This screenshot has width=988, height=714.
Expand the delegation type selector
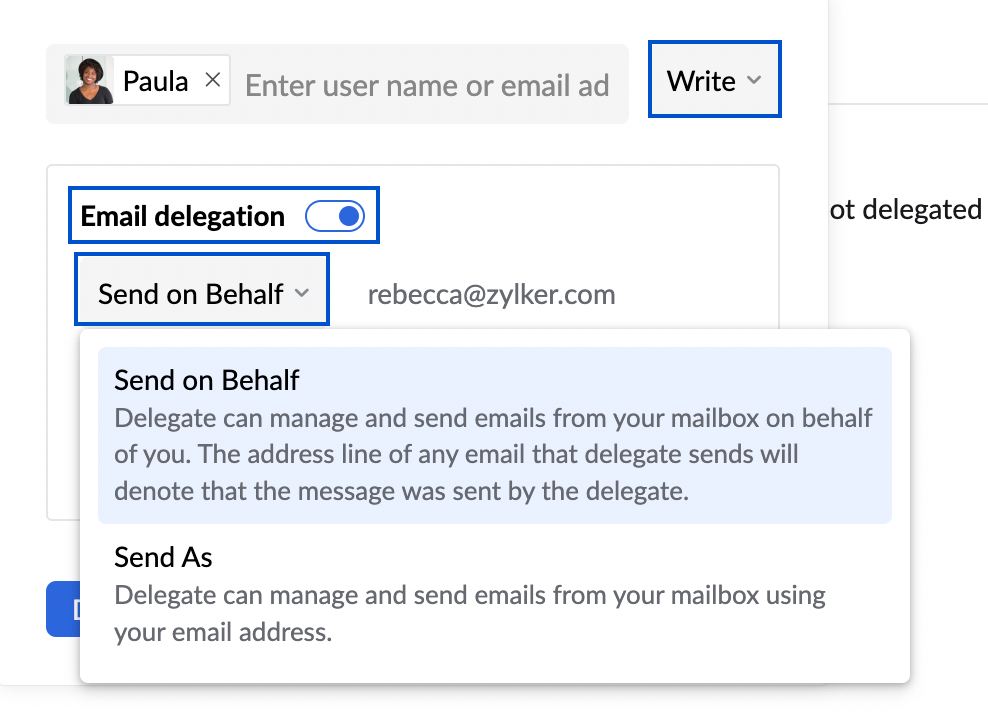(200, 291)
